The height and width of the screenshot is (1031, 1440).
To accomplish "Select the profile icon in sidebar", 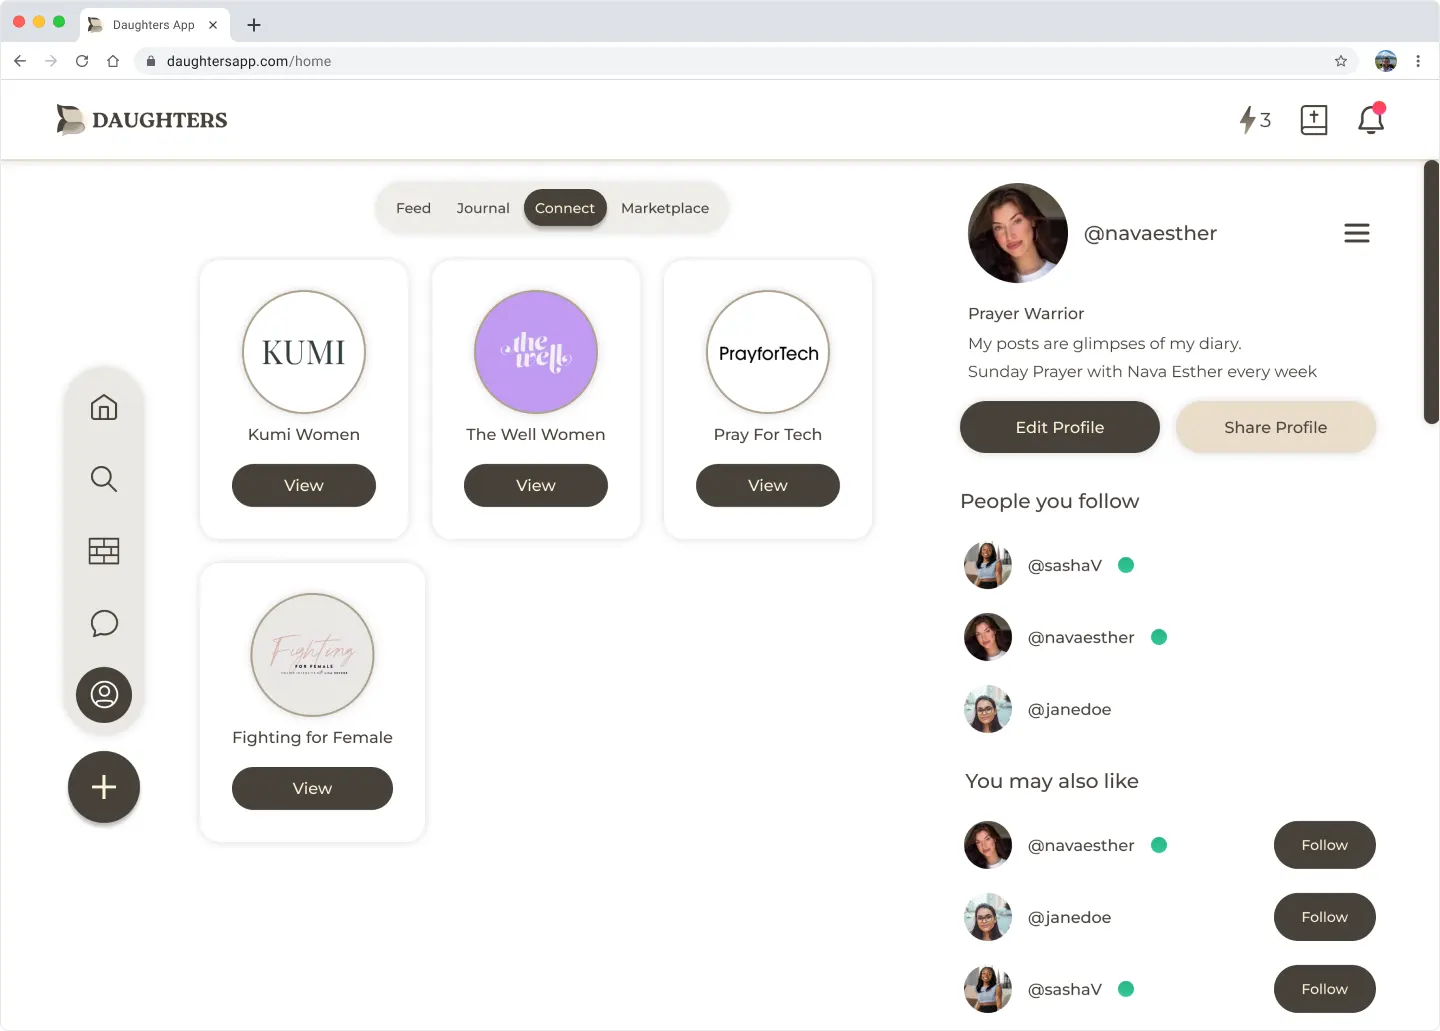I will [104, 695].
